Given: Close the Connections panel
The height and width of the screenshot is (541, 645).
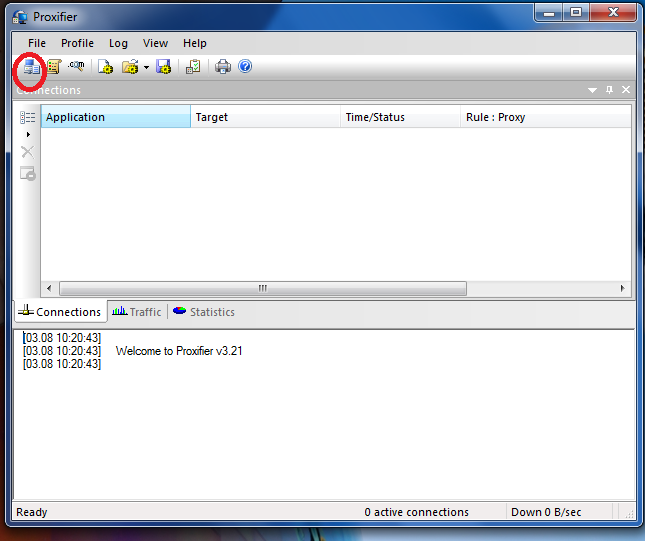Looking at the screenshot, I should coord(626,90).
